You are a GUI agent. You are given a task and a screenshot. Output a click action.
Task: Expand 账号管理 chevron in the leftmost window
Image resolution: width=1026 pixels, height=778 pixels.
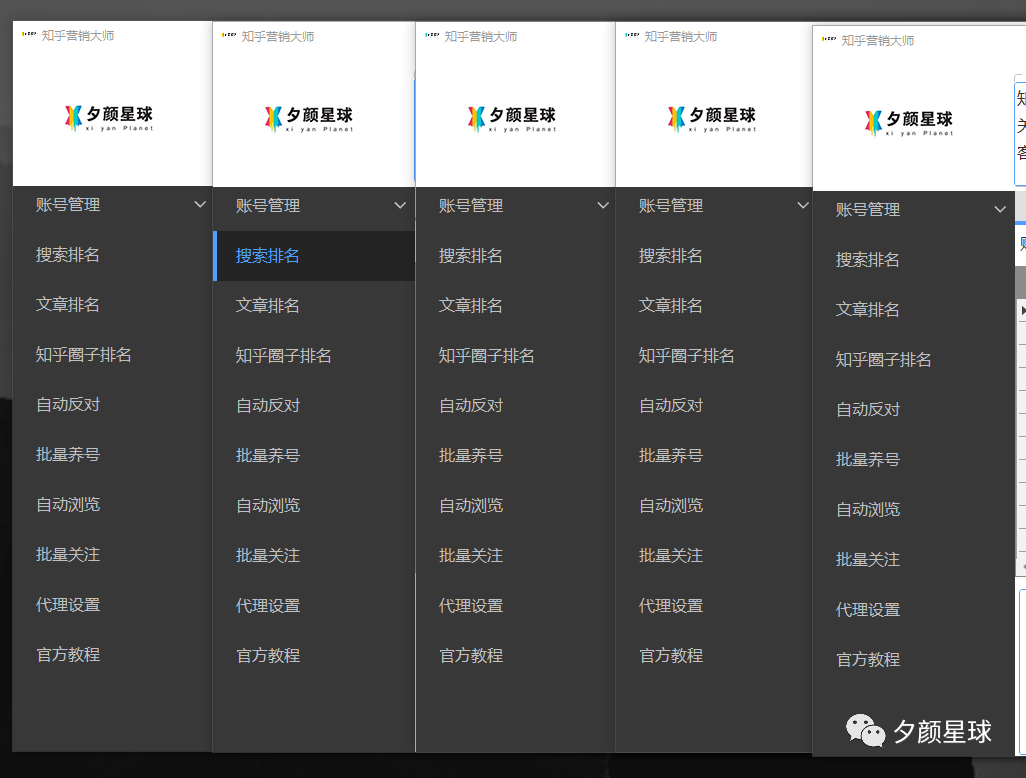point(200,204)
